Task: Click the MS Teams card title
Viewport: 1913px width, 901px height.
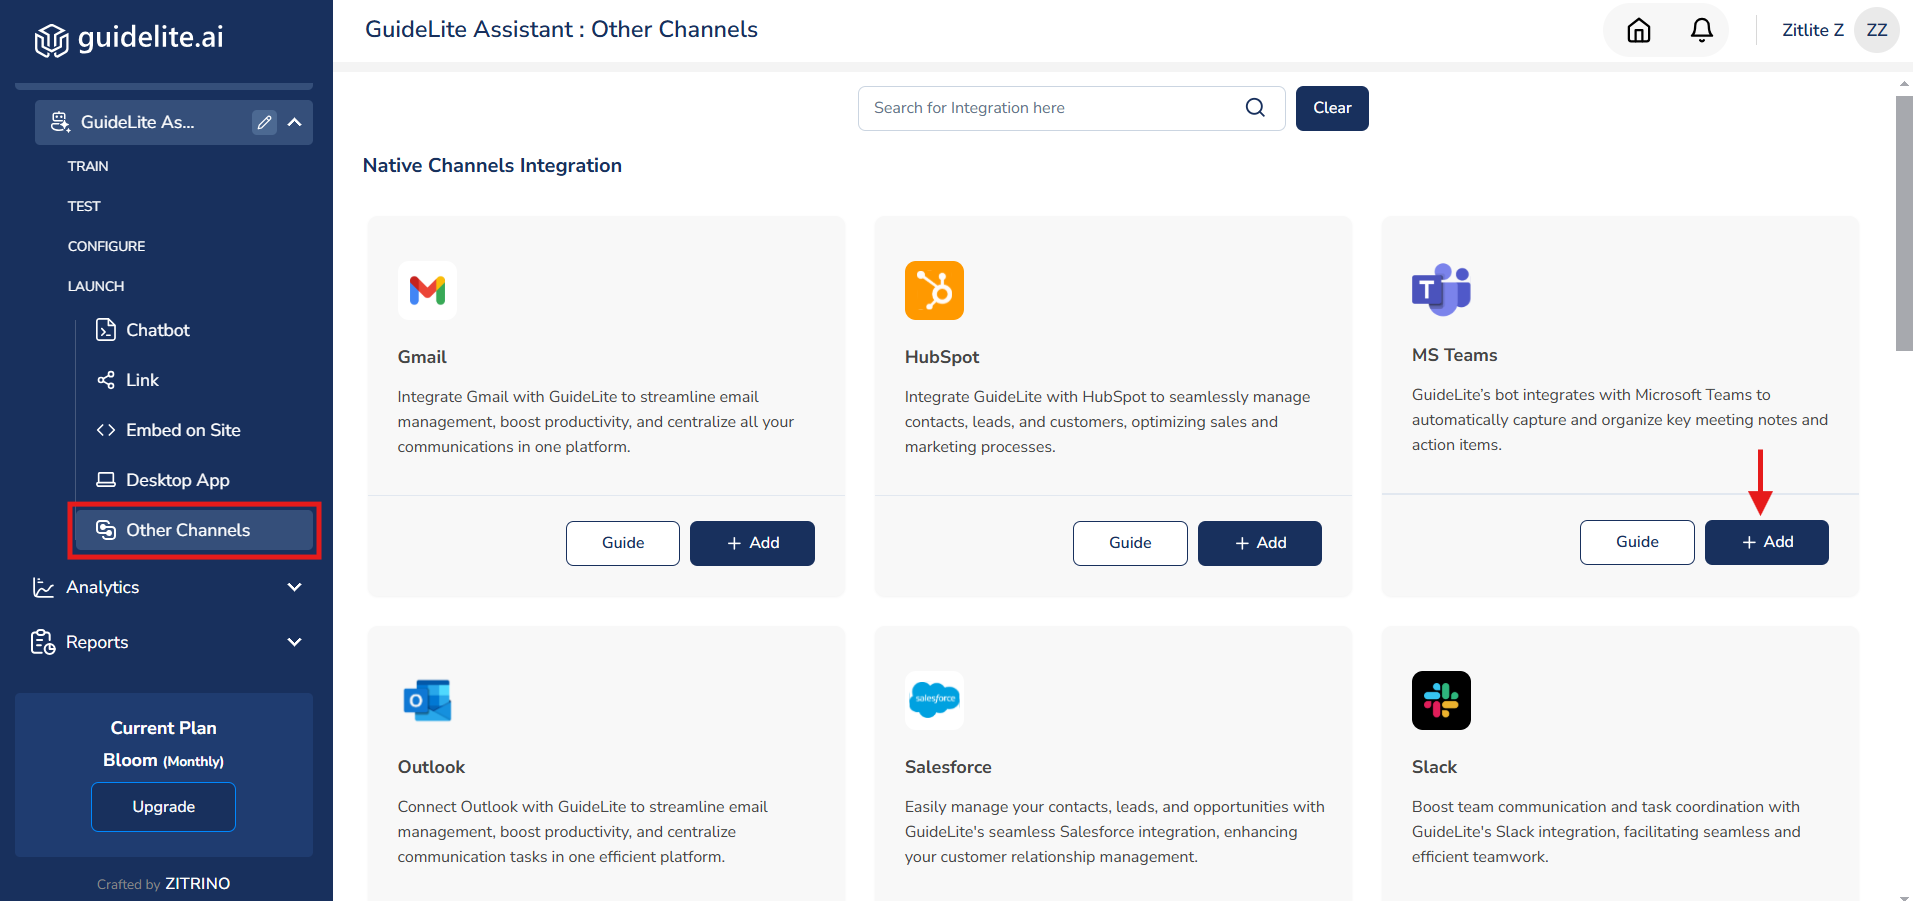Action: [x=1454, y=355]
